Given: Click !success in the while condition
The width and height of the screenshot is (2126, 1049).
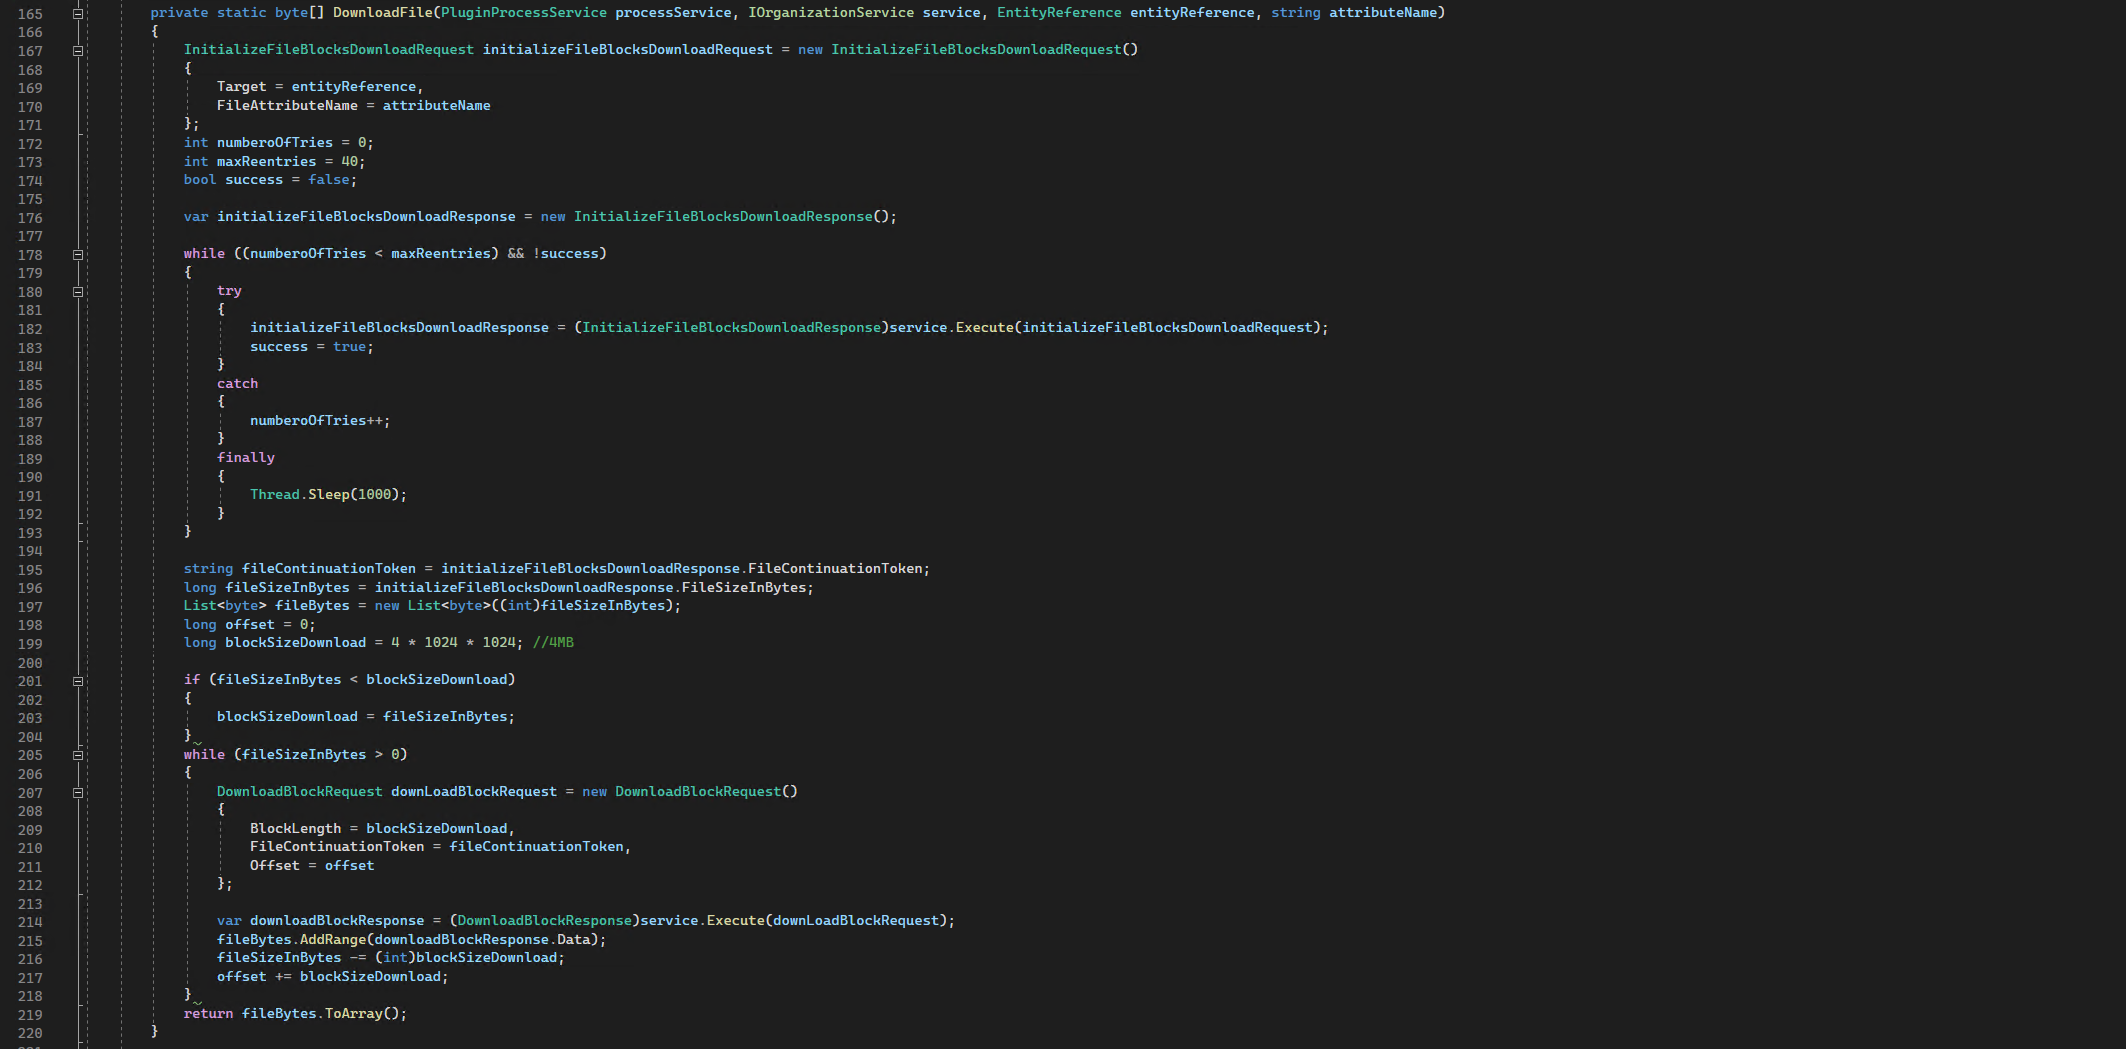Looking at the screenshot, I should (x=565, y=253).
